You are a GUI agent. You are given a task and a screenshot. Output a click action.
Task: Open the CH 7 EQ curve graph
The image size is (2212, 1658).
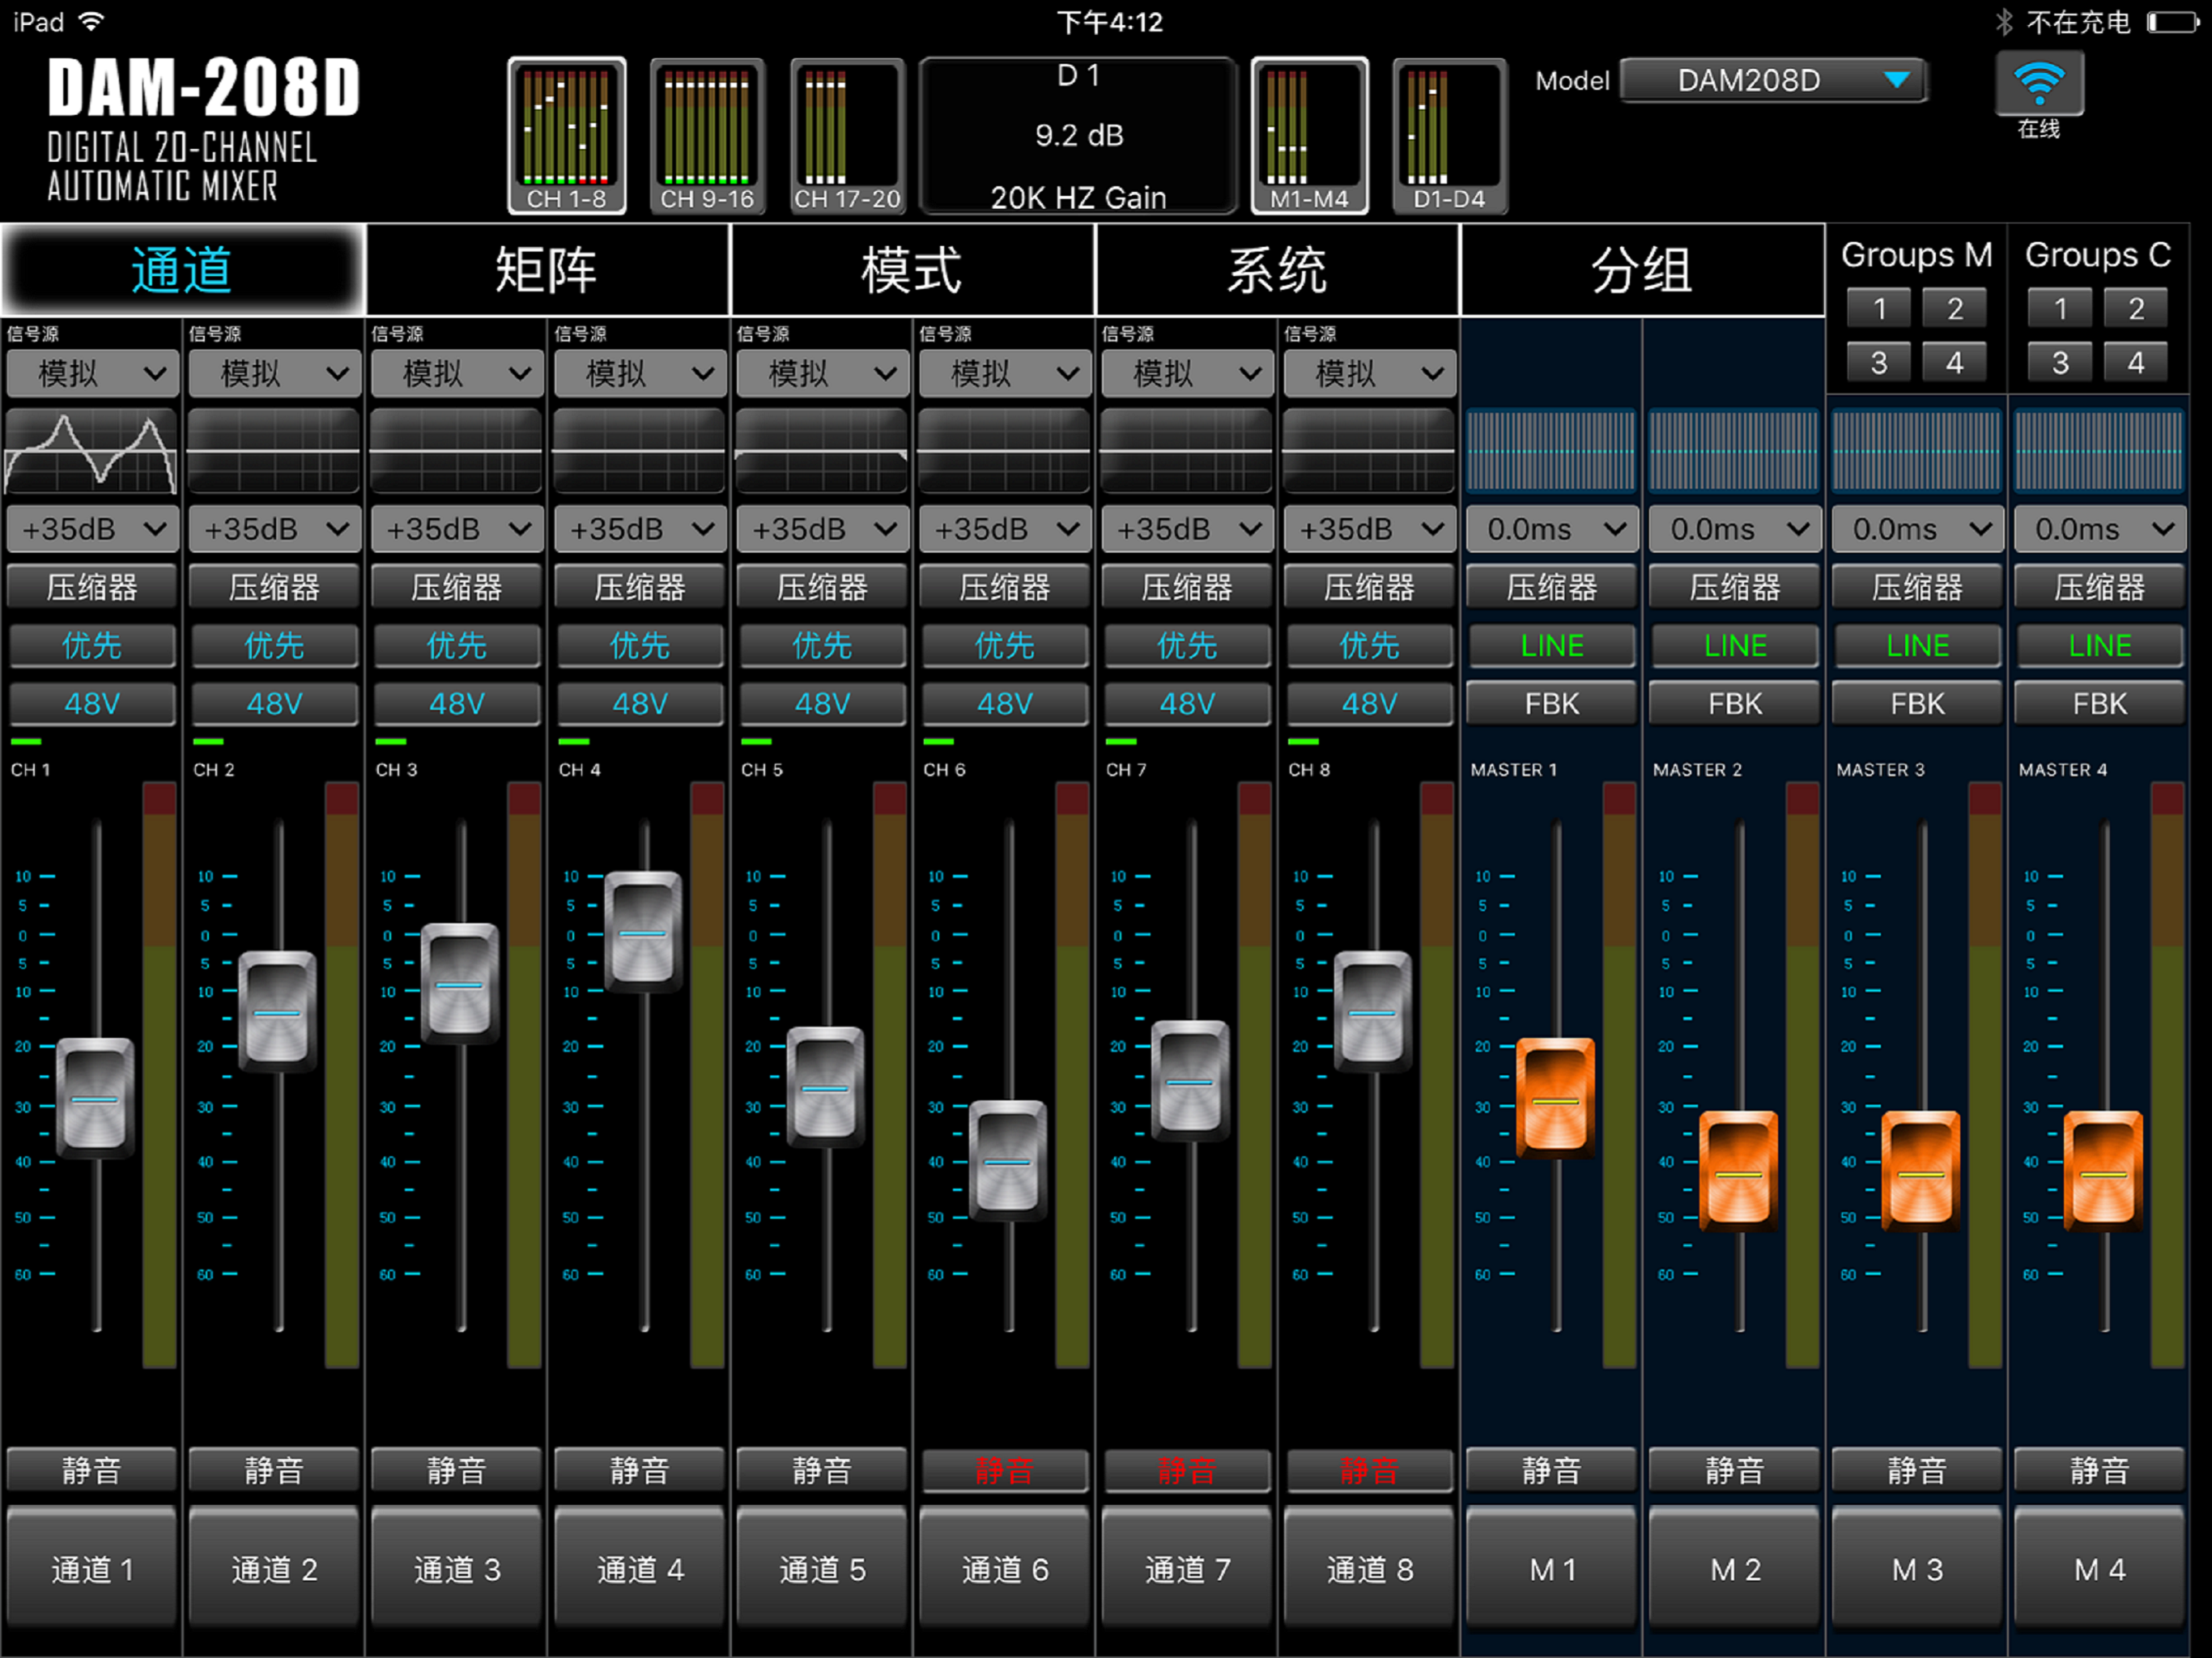click(x=1187, y=451)
